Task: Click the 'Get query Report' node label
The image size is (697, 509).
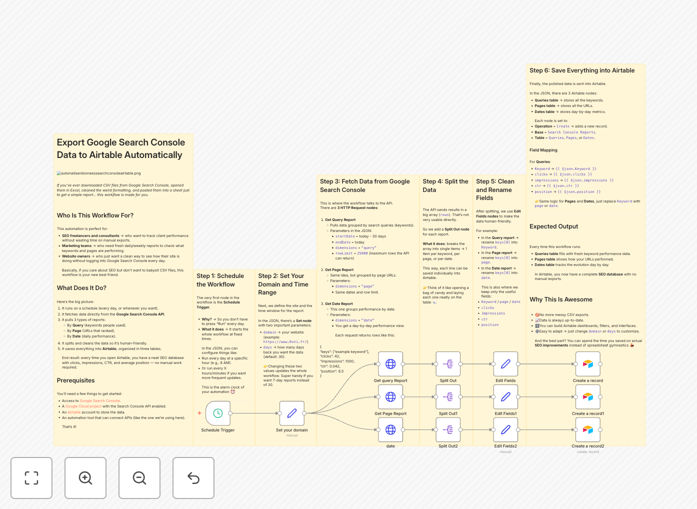Action: click(390, 381)
